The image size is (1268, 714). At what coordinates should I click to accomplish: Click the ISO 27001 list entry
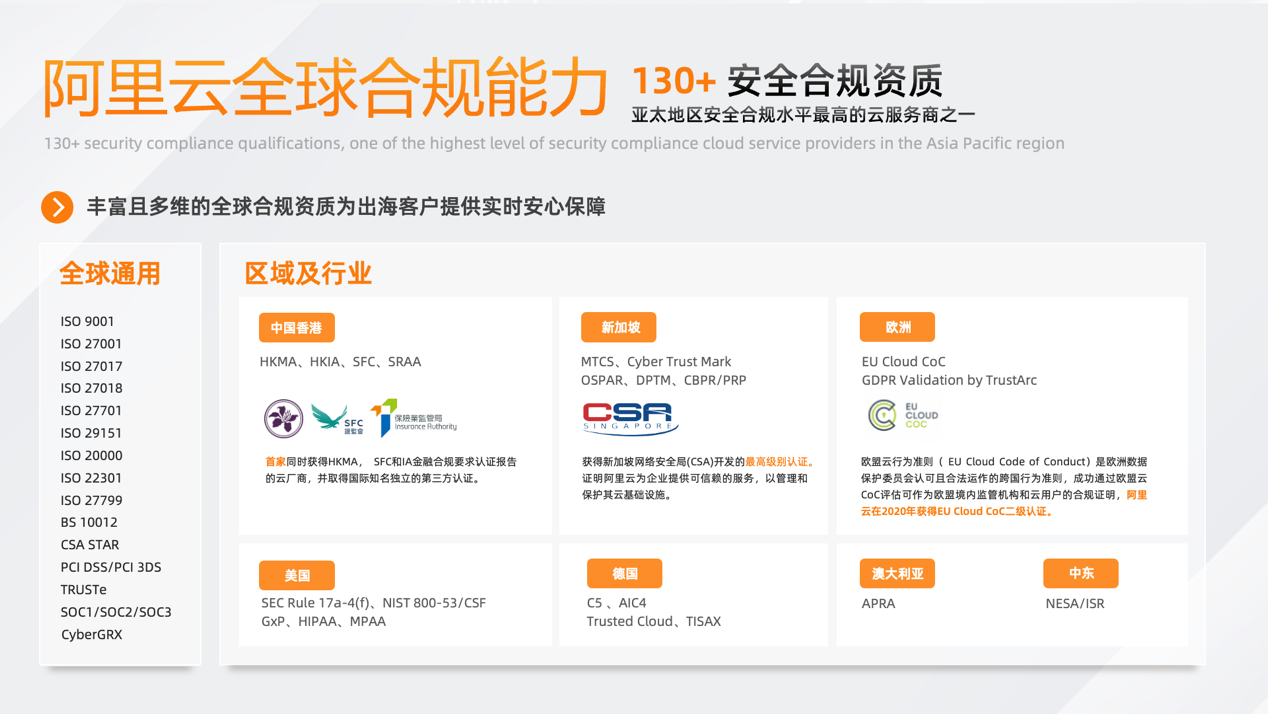click(90, 343)
